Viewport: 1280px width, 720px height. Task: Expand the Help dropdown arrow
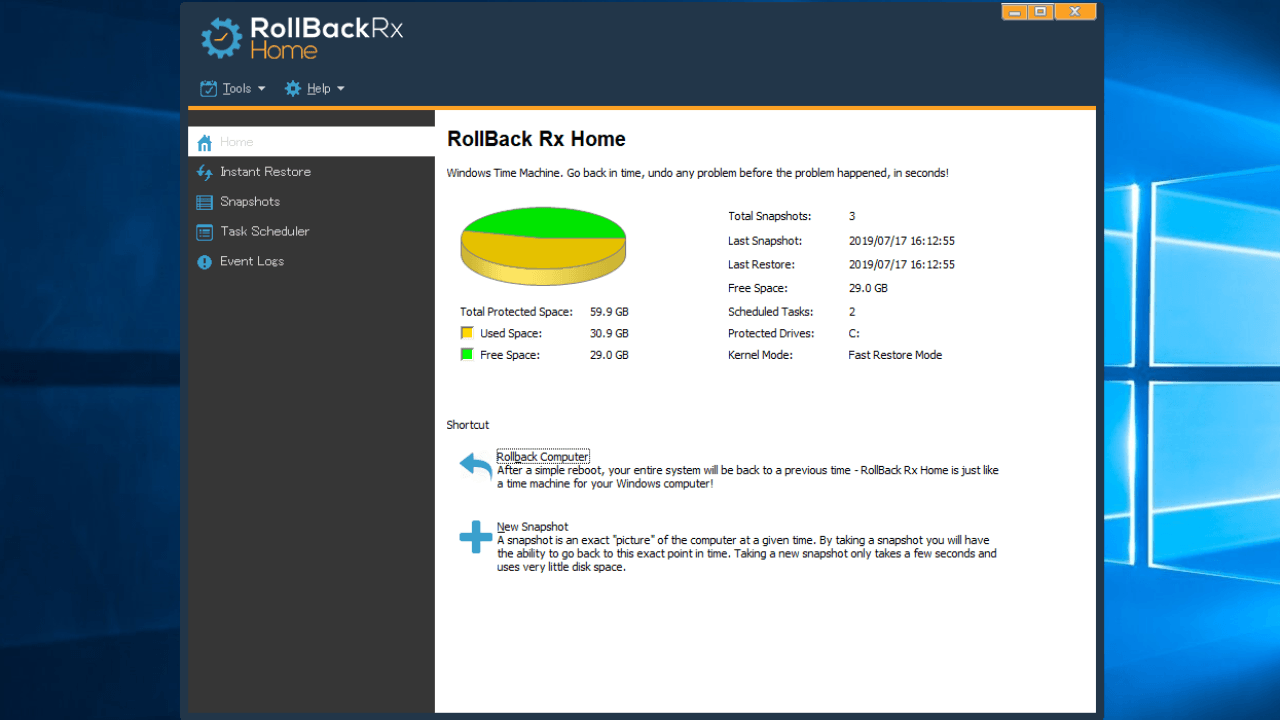pos(340,88)
